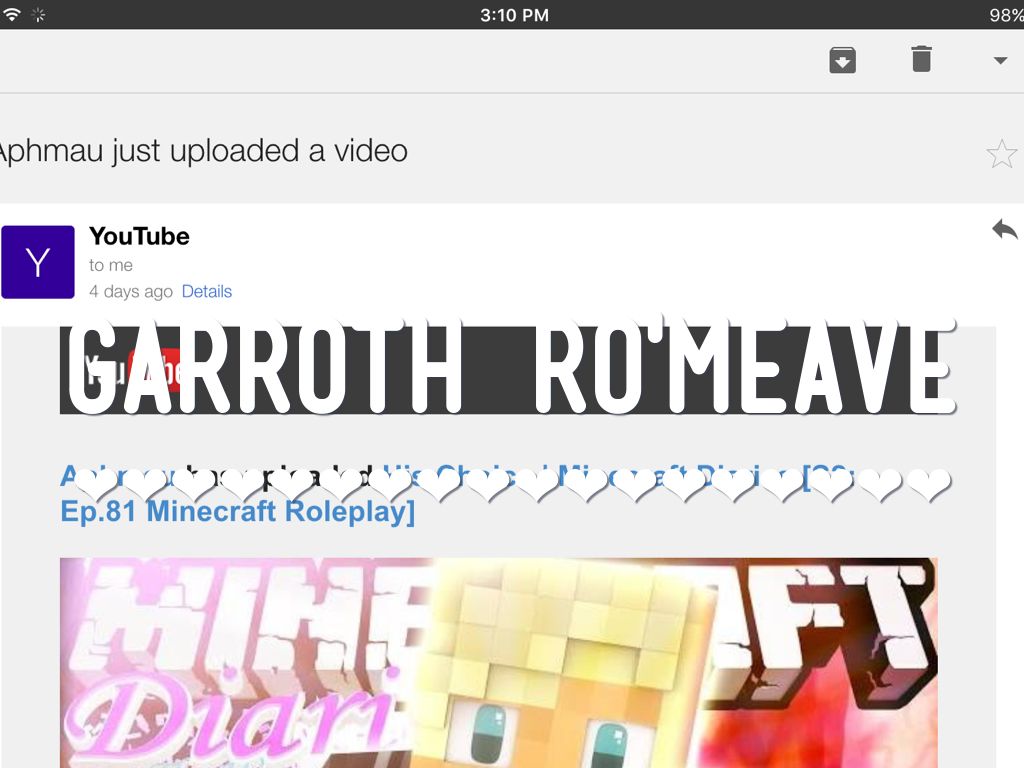Tap the '4 days ago' timestamp
This screenshot has height=768, width=1024.
click(131, 292)
